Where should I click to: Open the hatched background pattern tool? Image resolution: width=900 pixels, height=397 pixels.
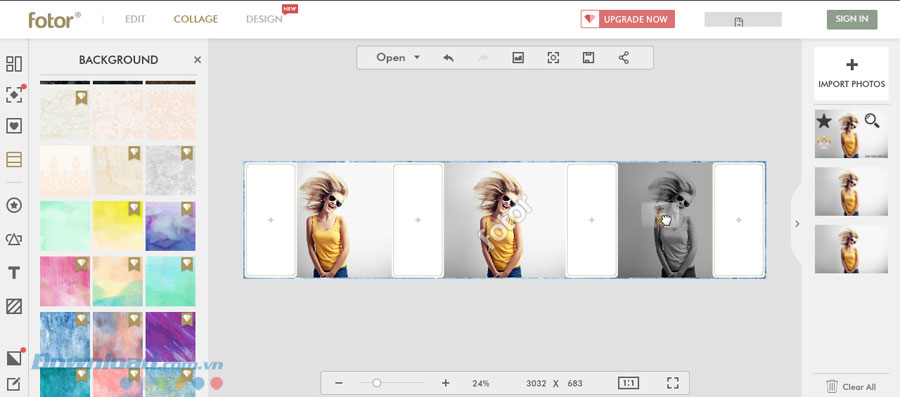[x=14, y=306]
